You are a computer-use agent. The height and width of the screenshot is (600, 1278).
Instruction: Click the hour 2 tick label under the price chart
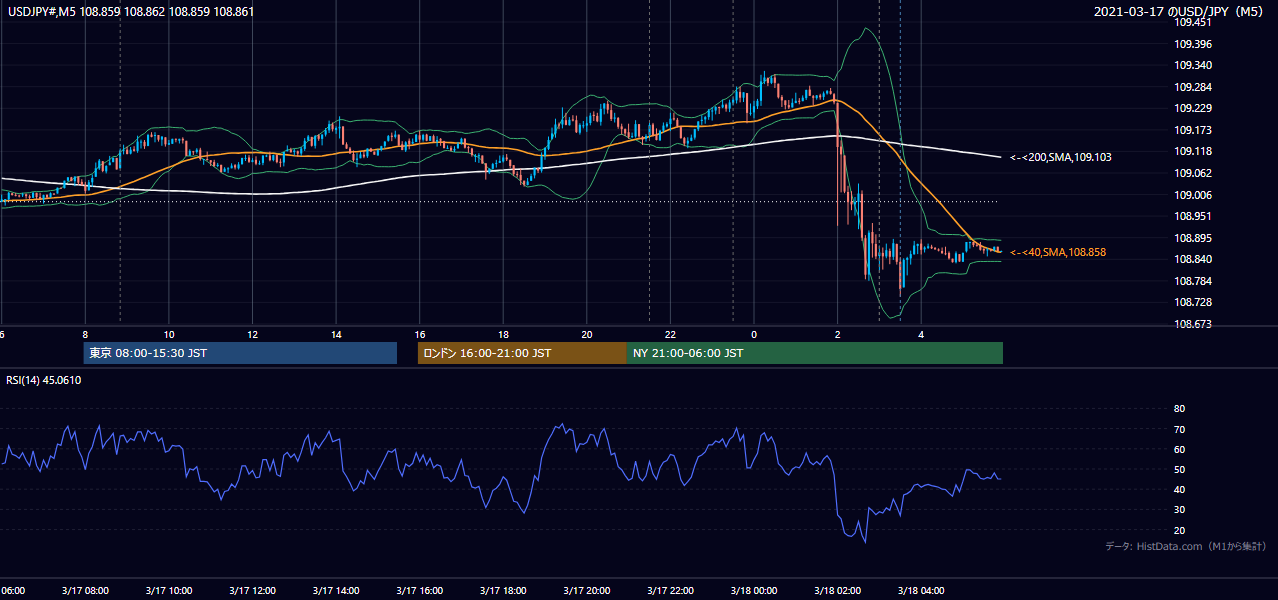(837, 335)
